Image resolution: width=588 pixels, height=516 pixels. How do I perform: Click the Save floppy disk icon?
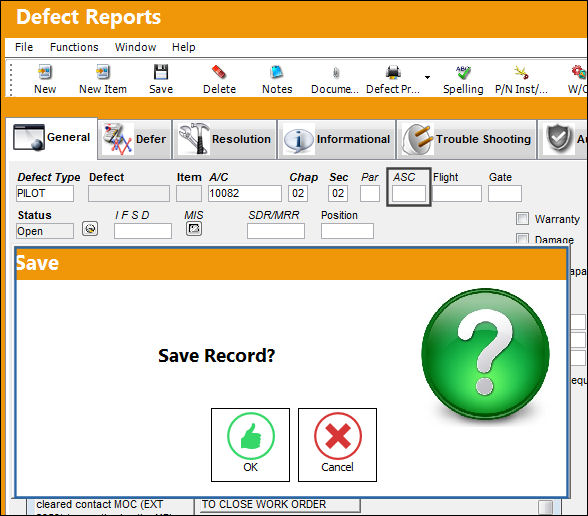tap(161, 72)
